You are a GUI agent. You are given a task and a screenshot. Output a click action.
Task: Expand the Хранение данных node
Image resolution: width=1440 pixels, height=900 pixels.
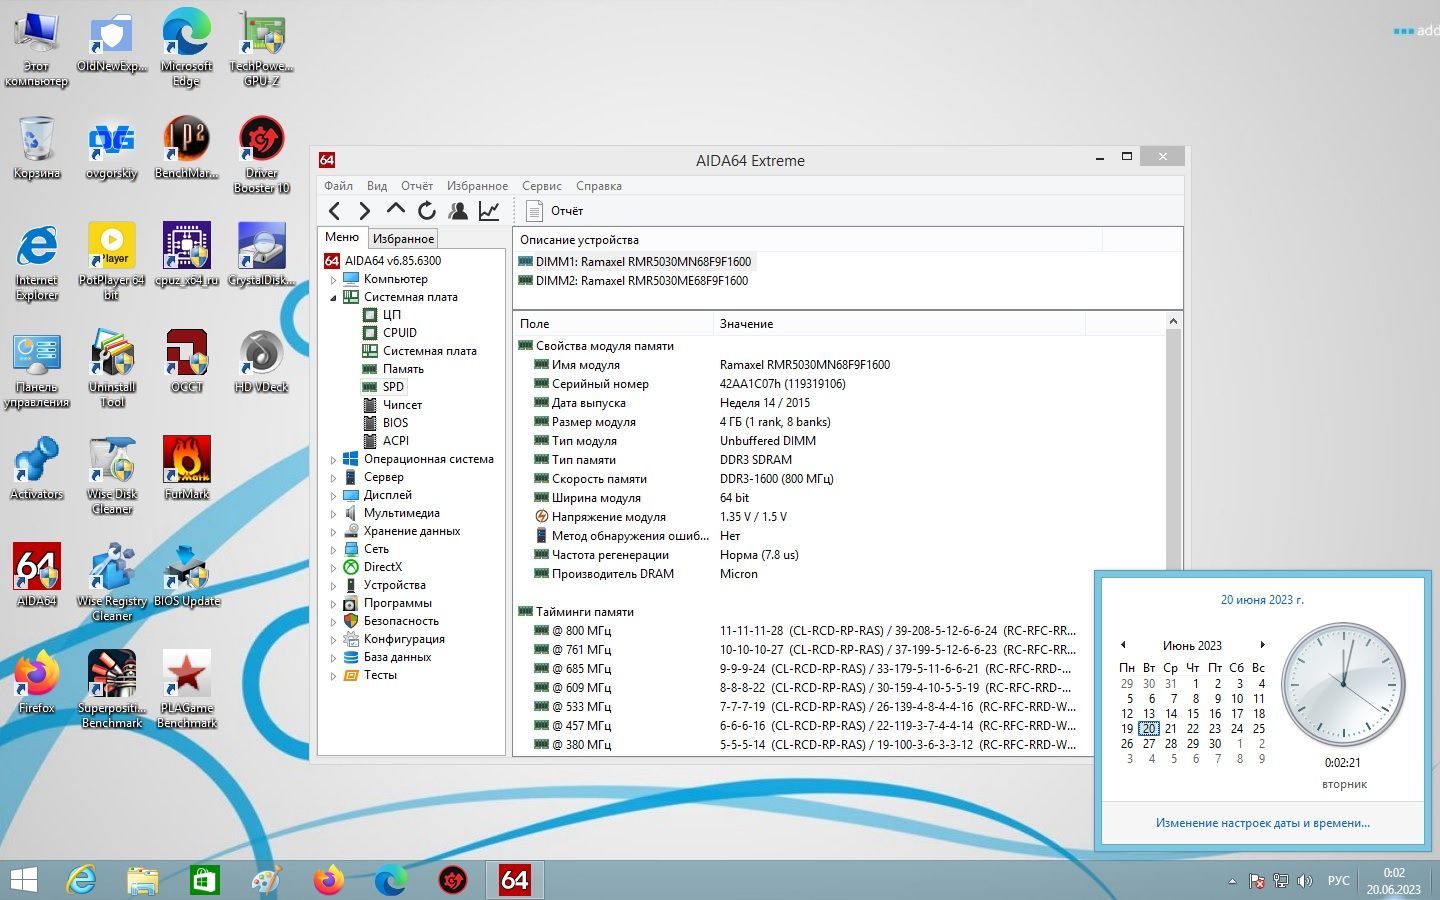[334, 532]
